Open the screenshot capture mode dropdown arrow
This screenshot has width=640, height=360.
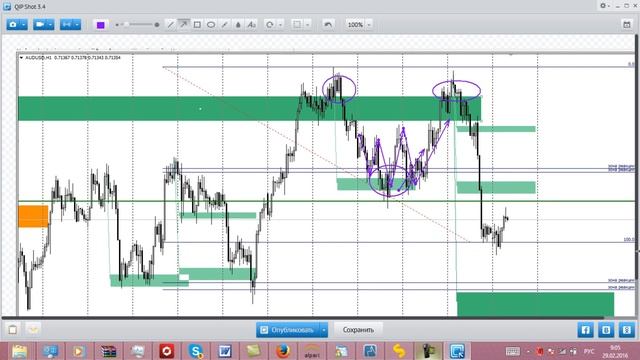(24, 25)
